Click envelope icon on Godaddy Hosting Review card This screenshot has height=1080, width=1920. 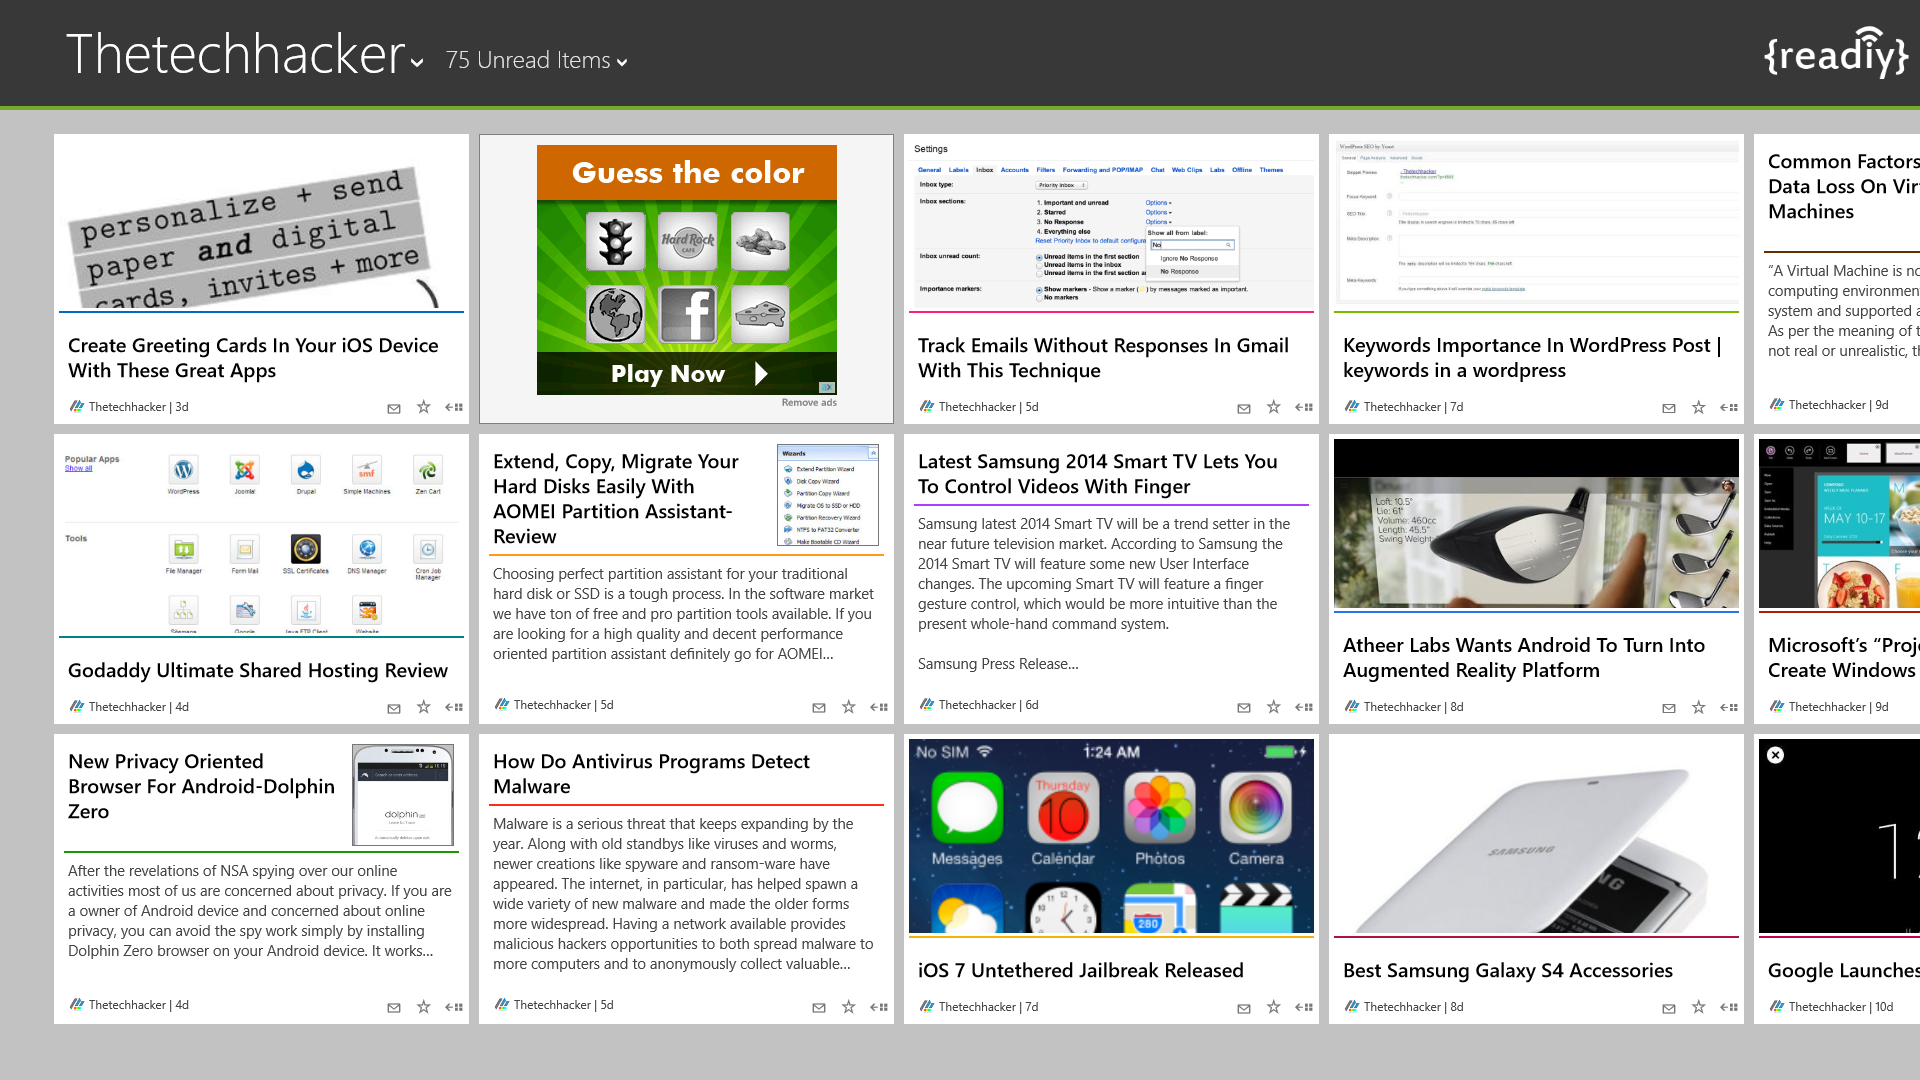point(394,708)
